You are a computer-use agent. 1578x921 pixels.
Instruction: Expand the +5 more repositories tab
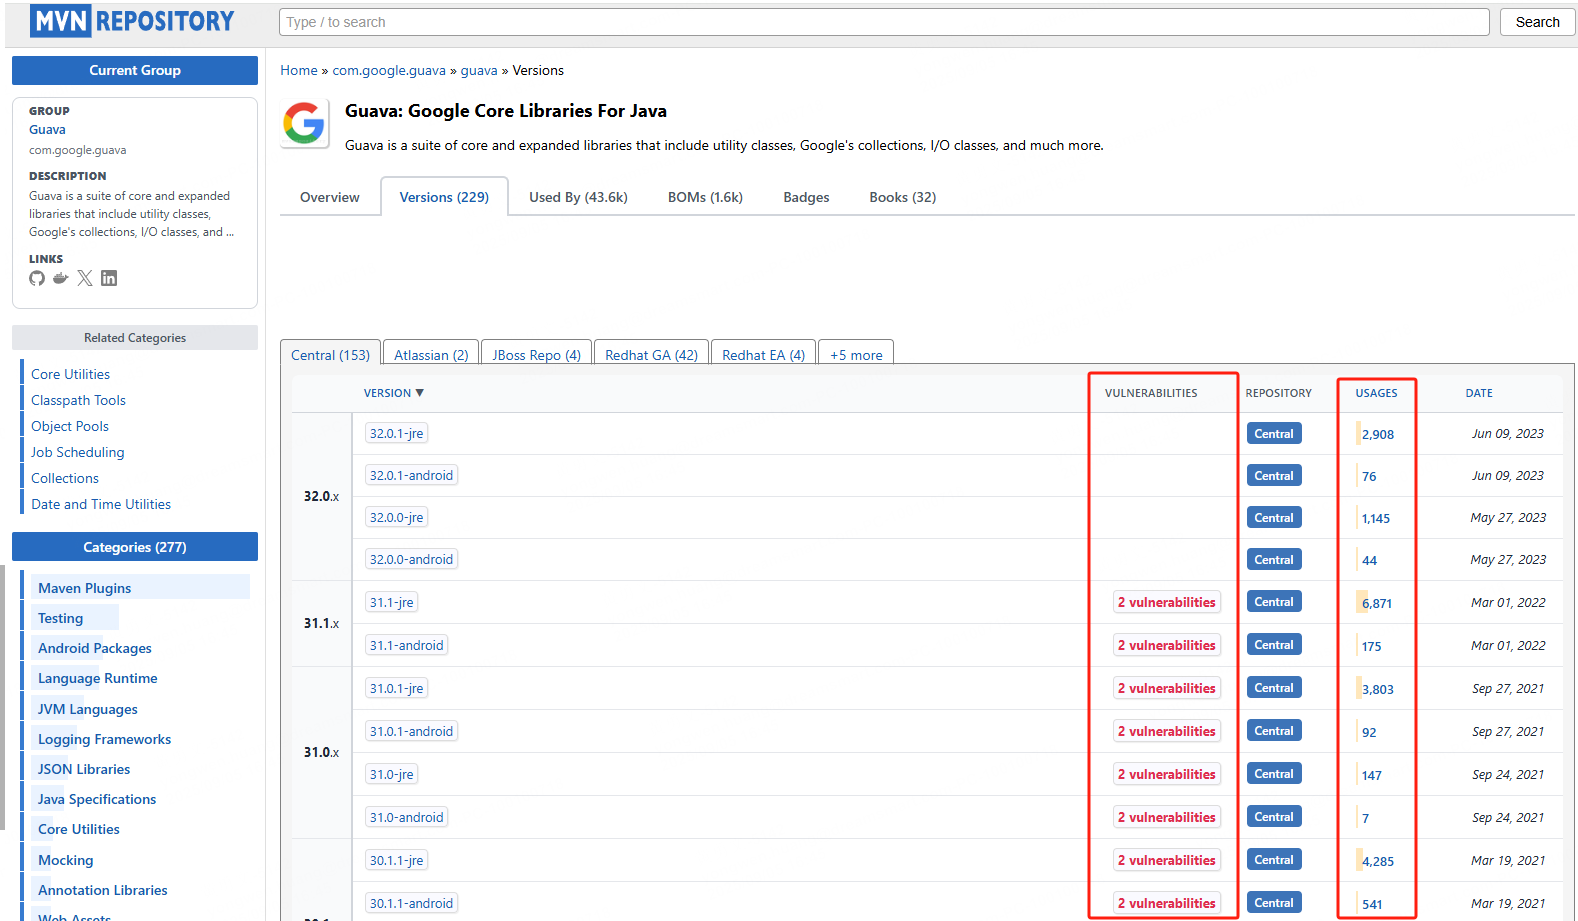[x=856, y=355]
